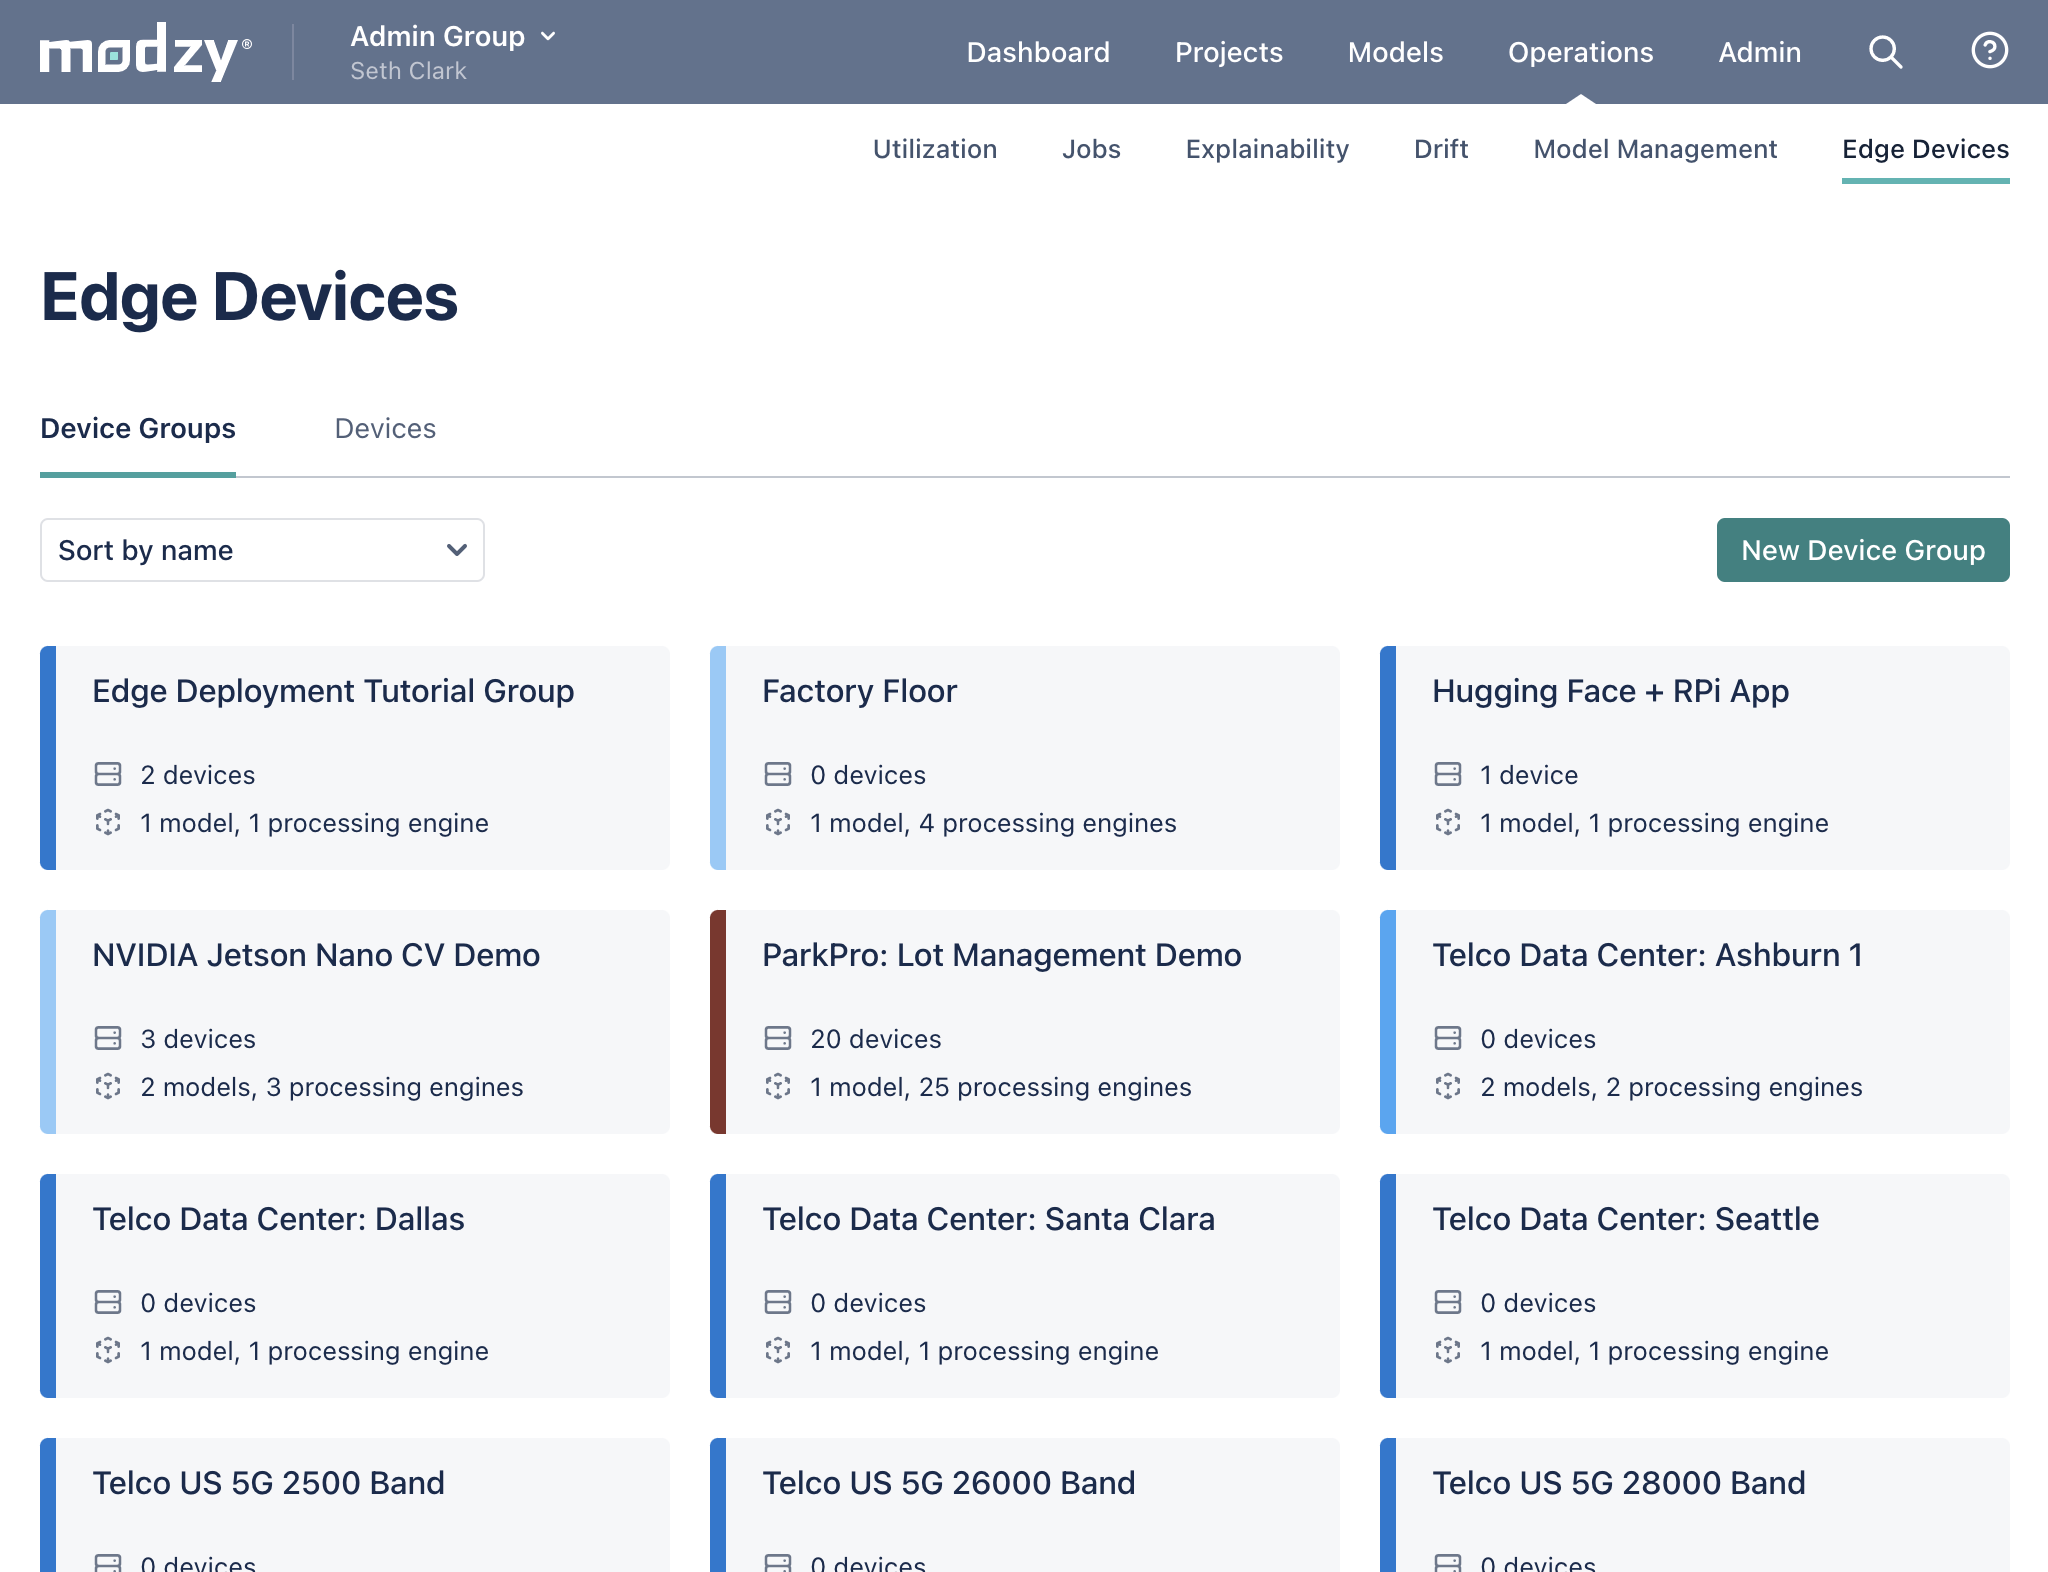
Task: Click the processing engine icon on NVIDIA Jetson Nano CV Demo
Action: point(110,1087)
